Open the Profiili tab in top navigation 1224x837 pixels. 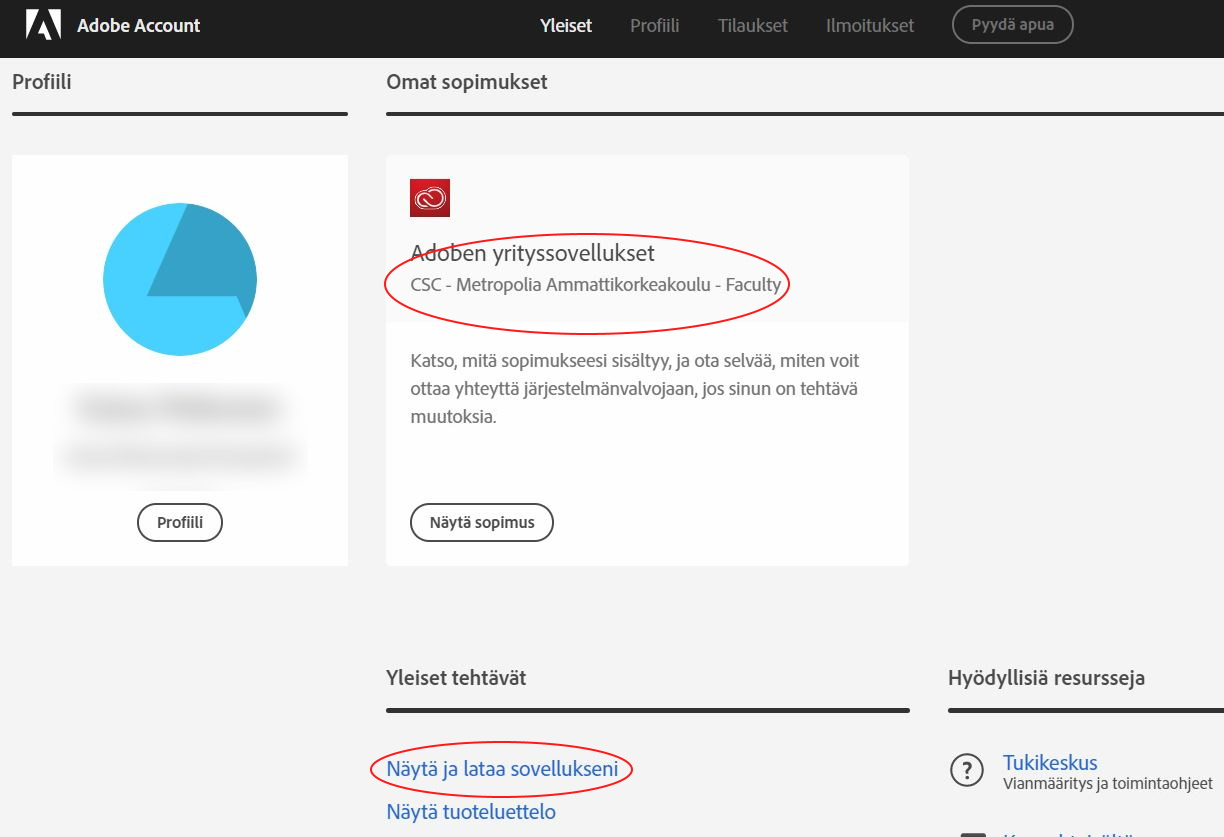[655, 26]
